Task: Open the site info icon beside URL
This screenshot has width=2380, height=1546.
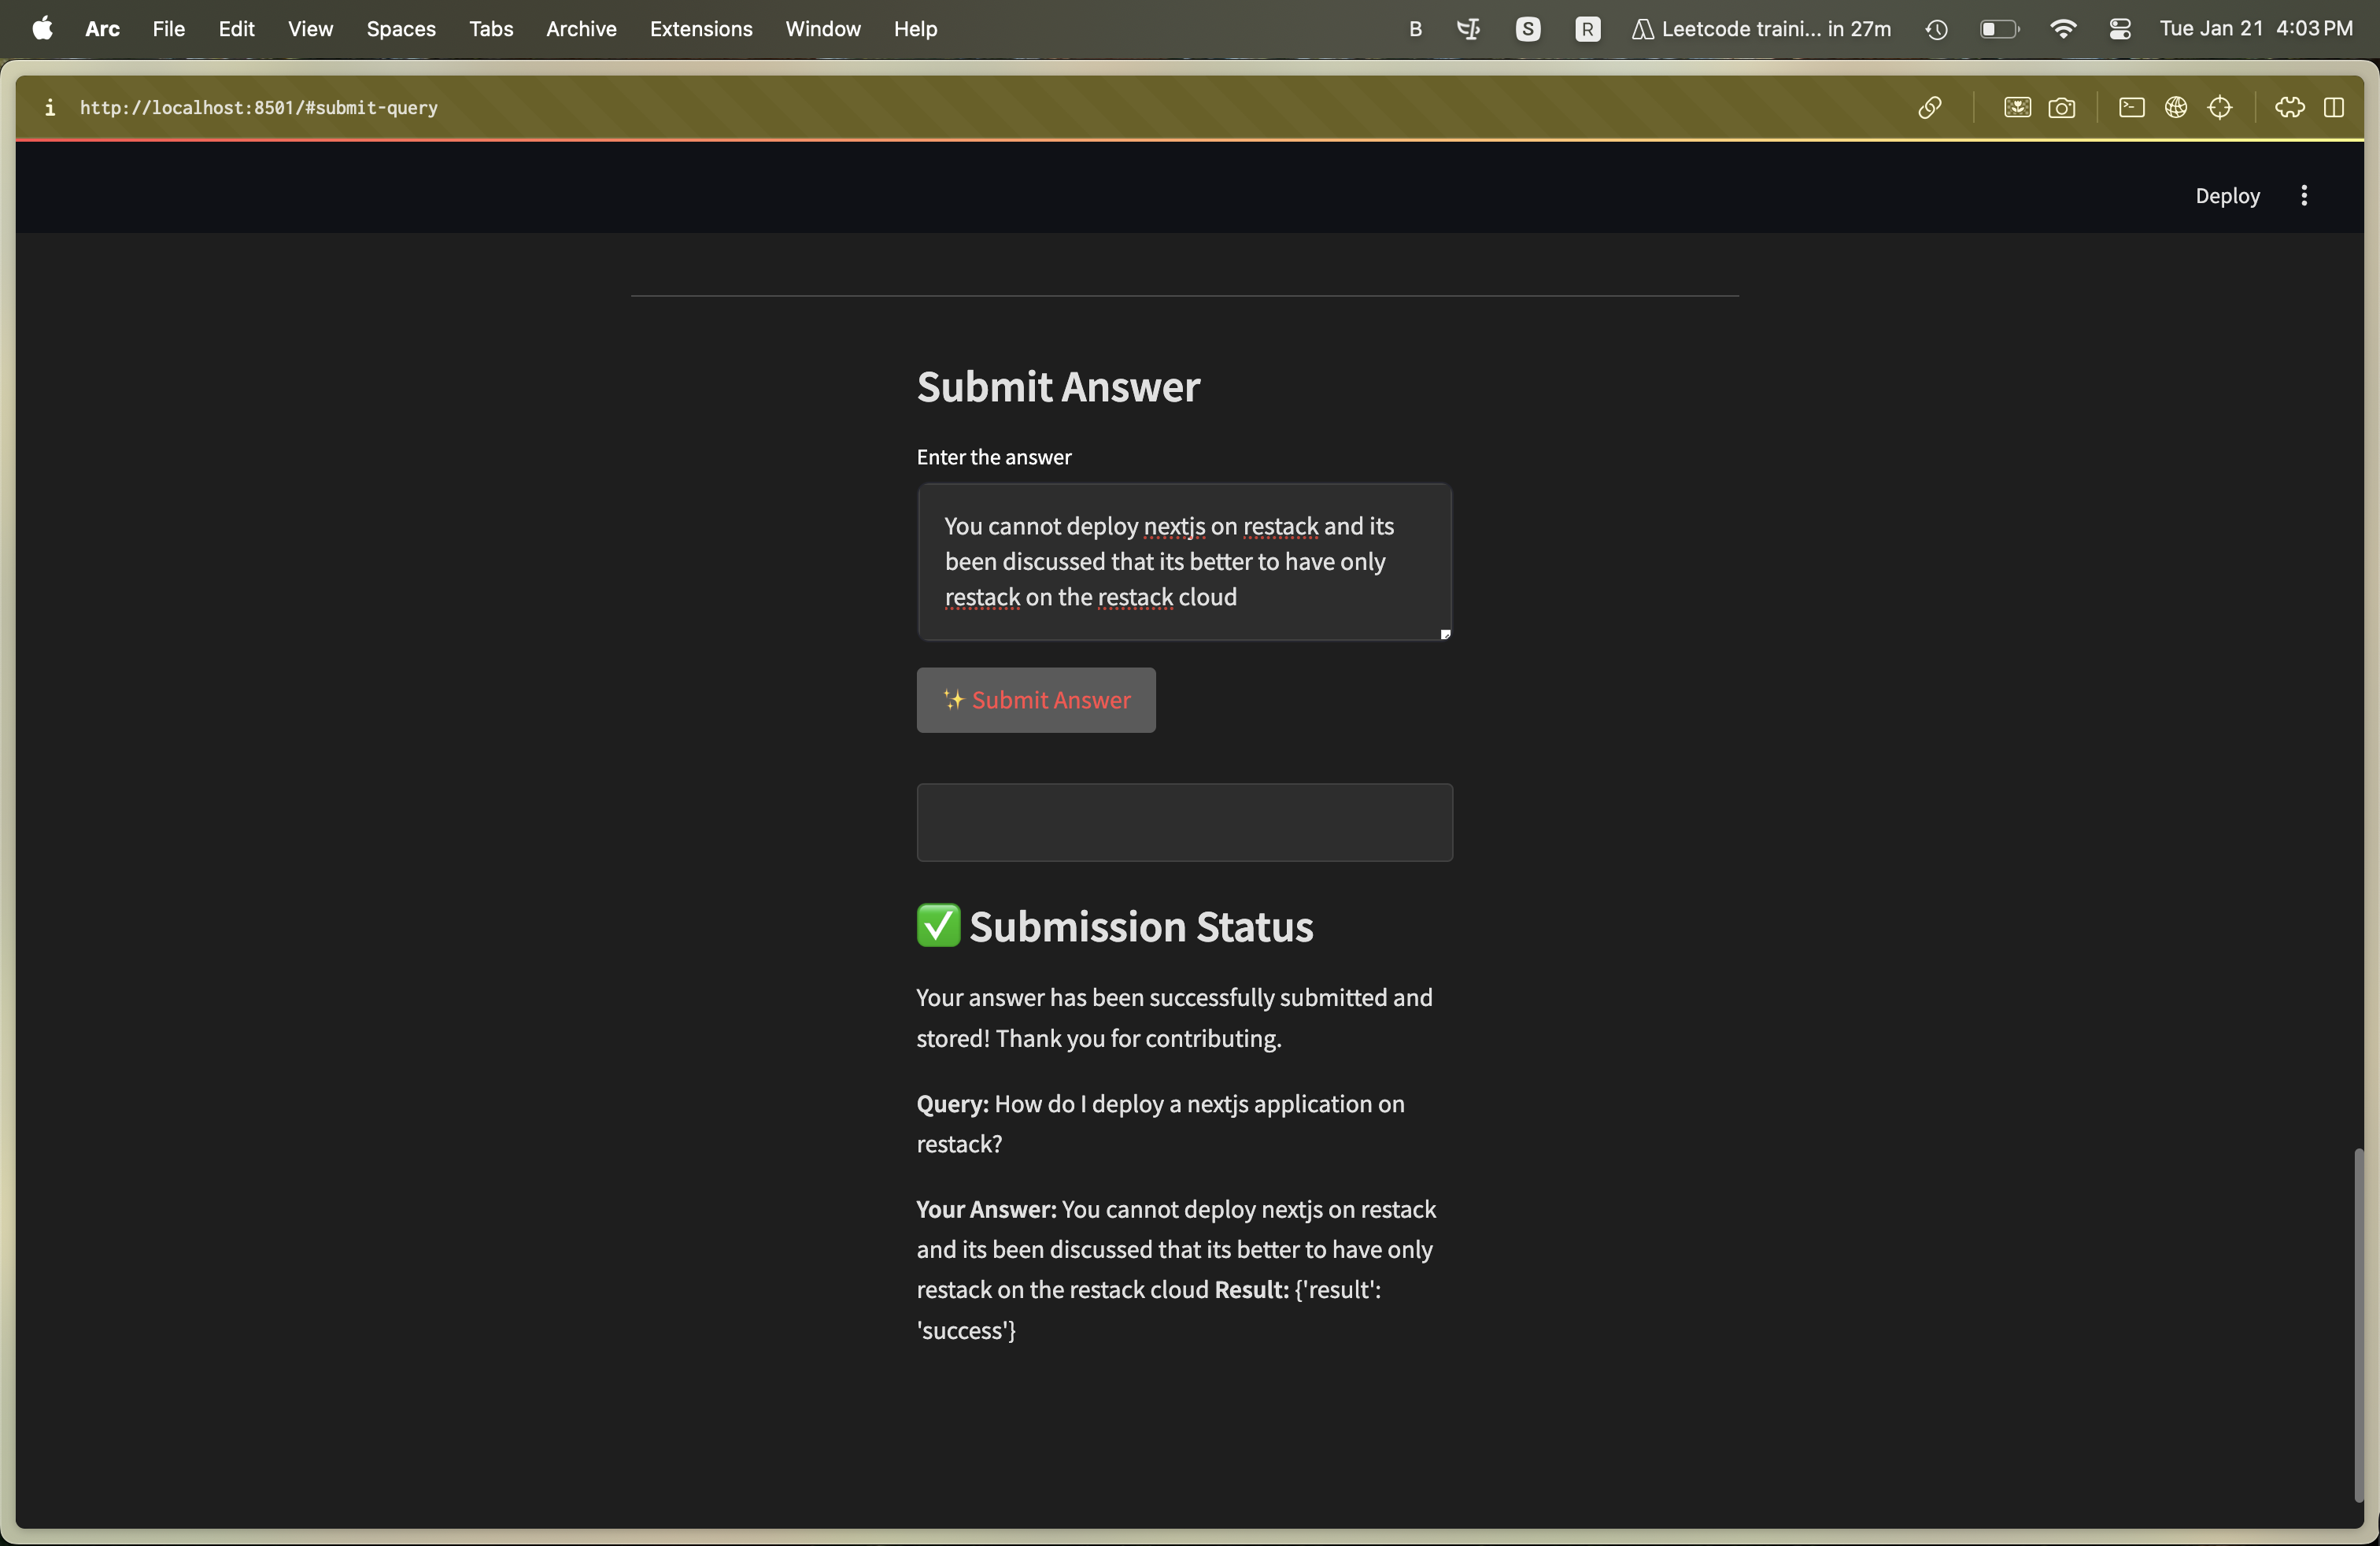Action: pos(49,107)
